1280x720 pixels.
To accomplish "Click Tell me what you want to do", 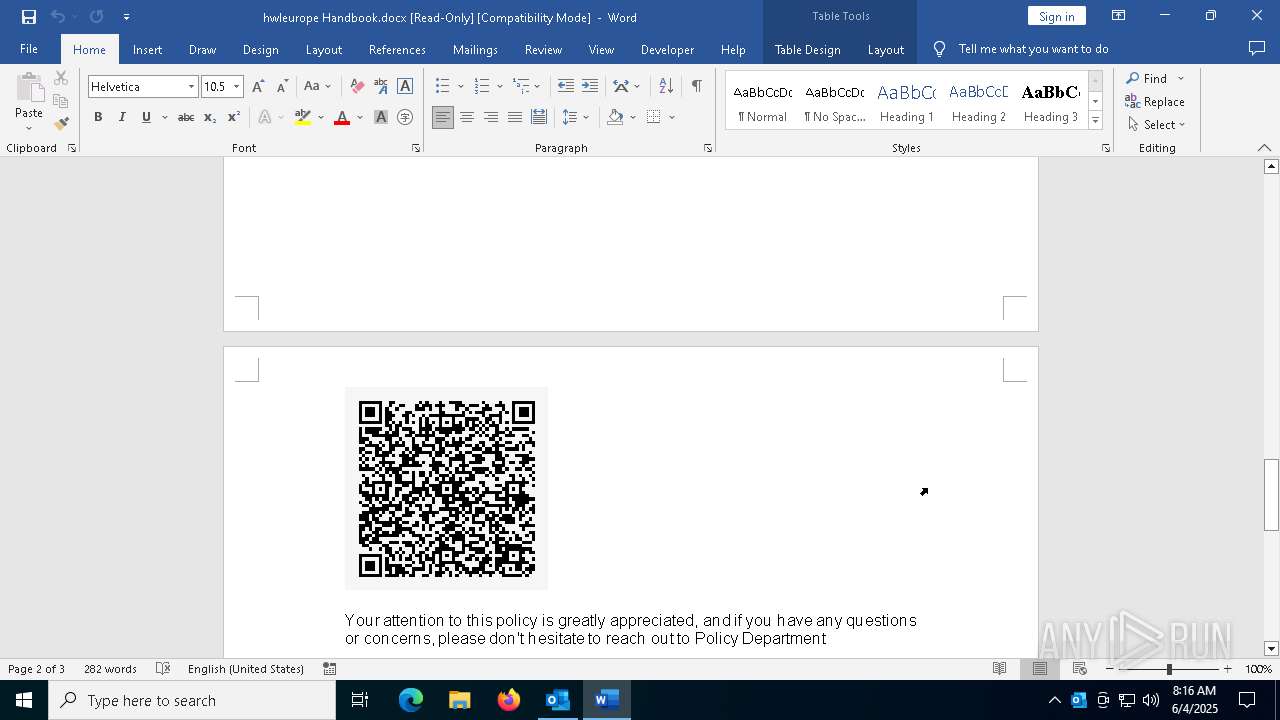I will (x=1033, y=49).
